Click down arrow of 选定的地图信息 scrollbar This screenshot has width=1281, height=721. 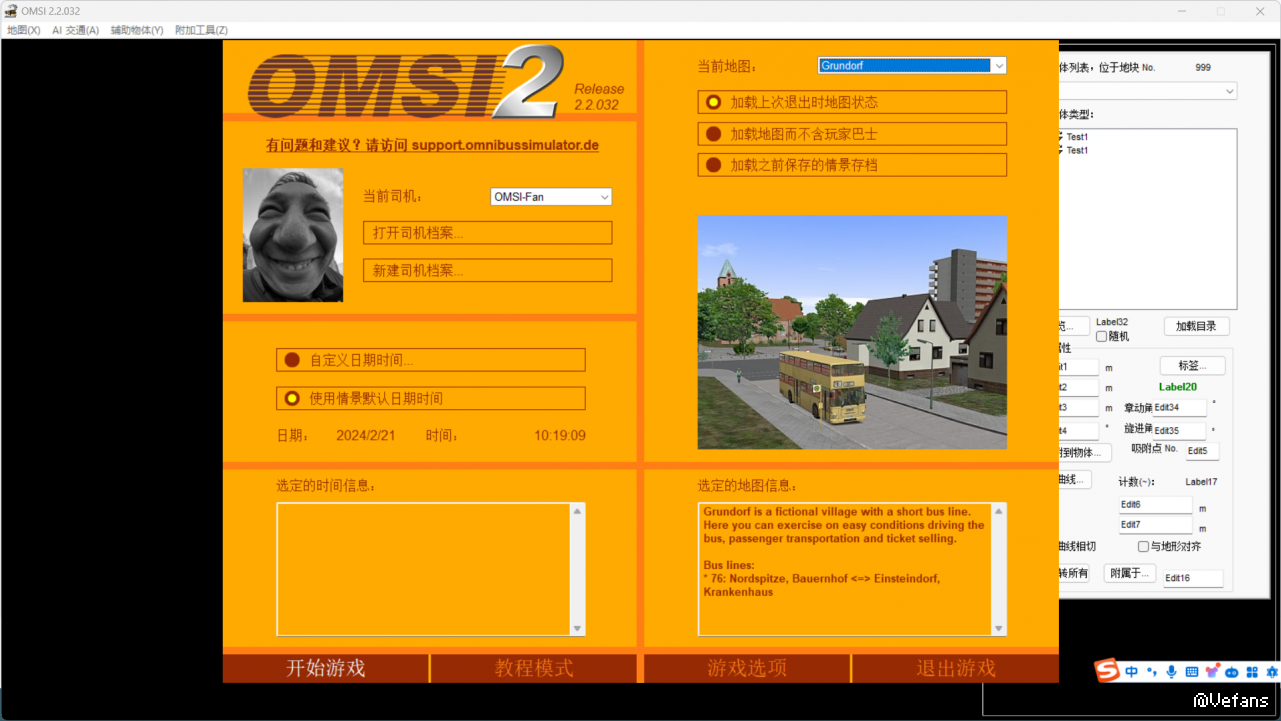998,628
